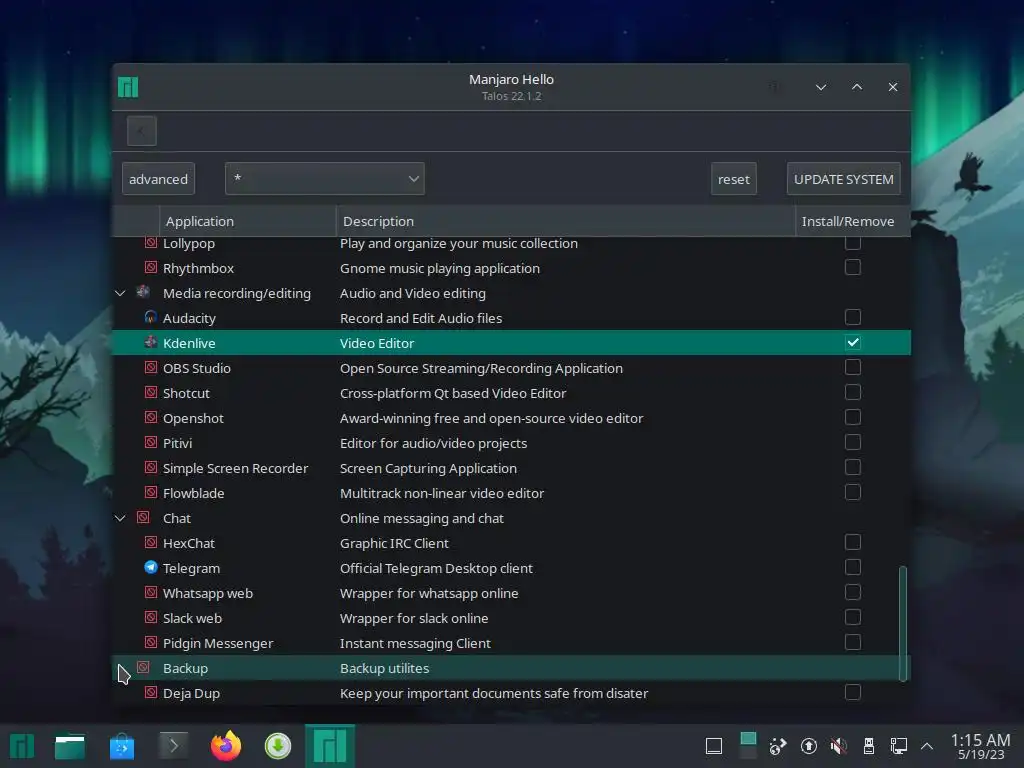Collapse the Chat category
Image resolution: width=1024 pixels, height=768 pixels.
(x=120, y=518)
